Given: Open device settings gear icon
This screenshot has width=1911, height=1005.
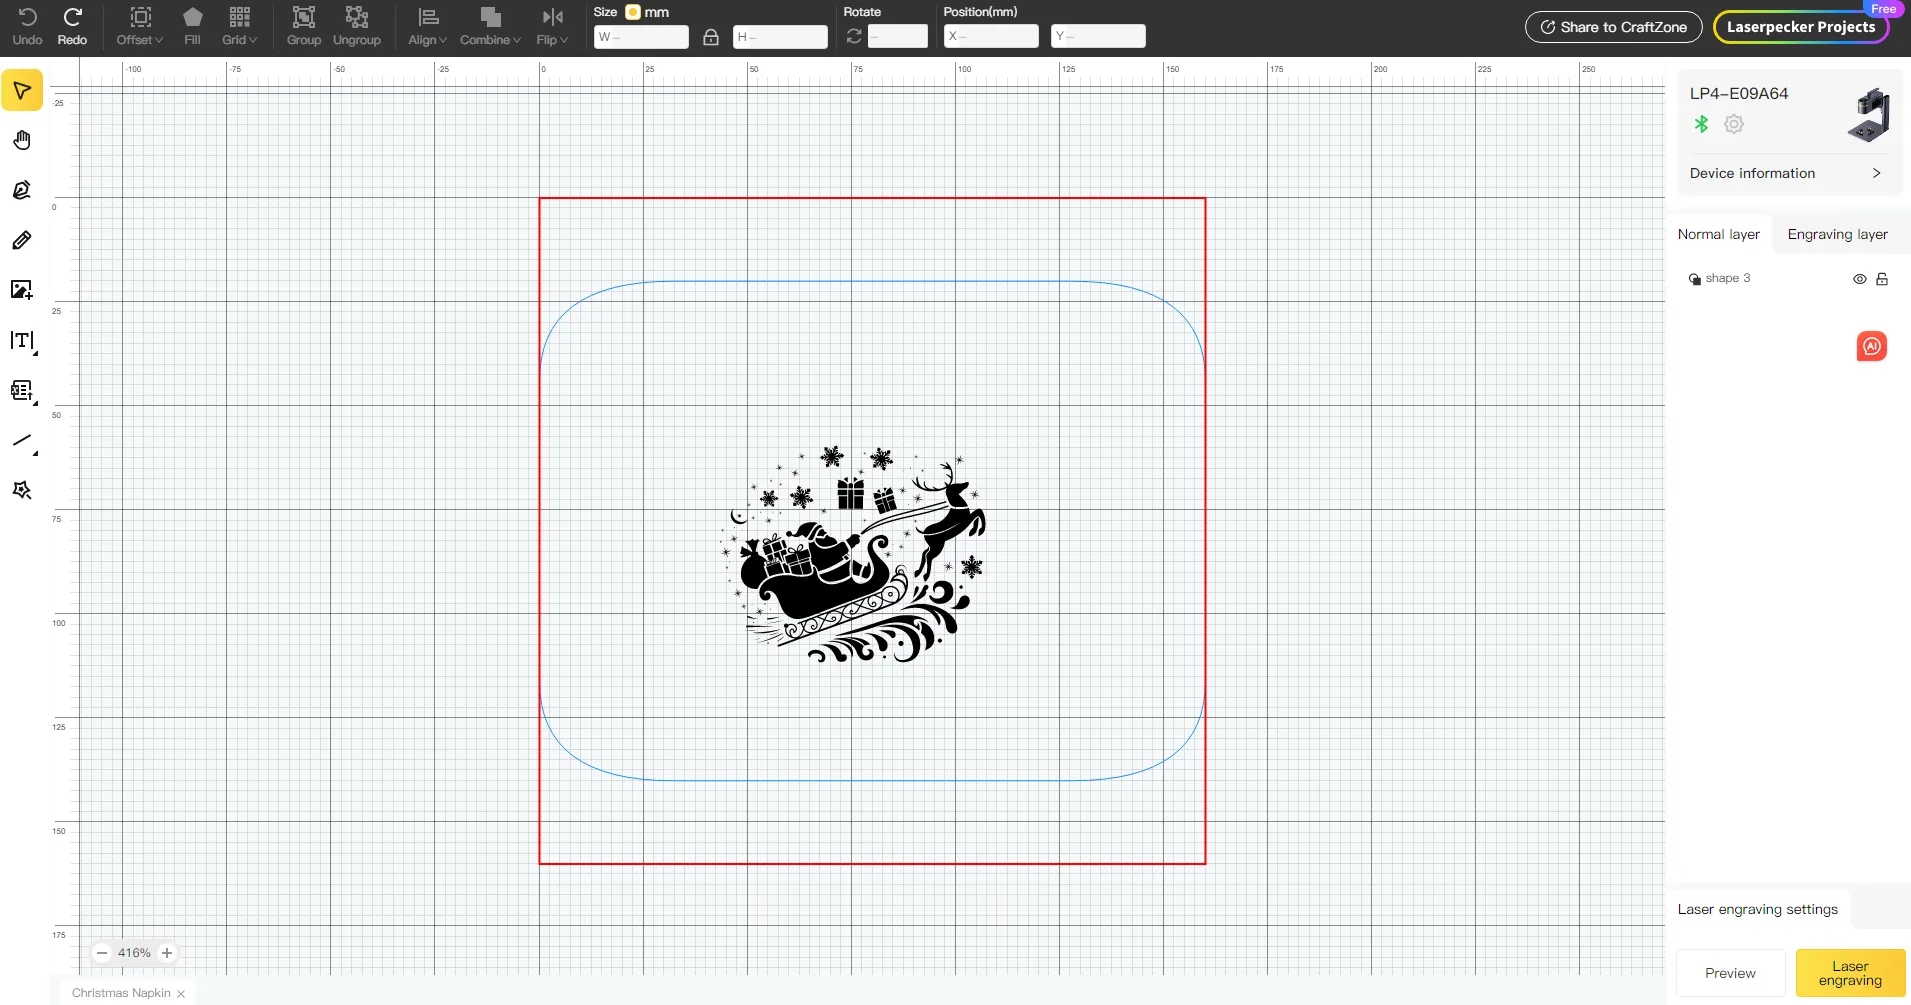Looking at the screenshot, I should (1734, 124).
